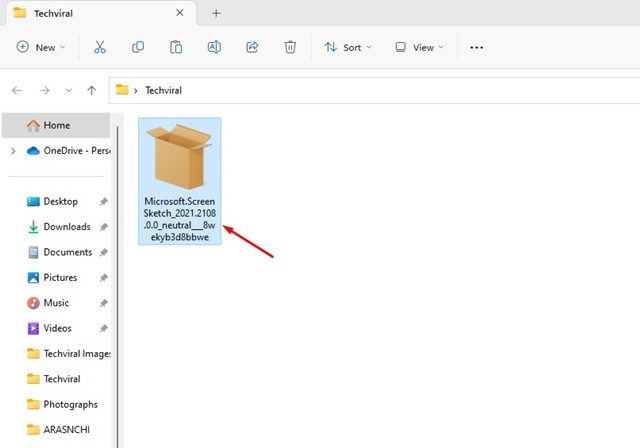Screen dimensions: 640x448
Task: Unpin Desktop using its pin icon
Action: coord(104,202)
